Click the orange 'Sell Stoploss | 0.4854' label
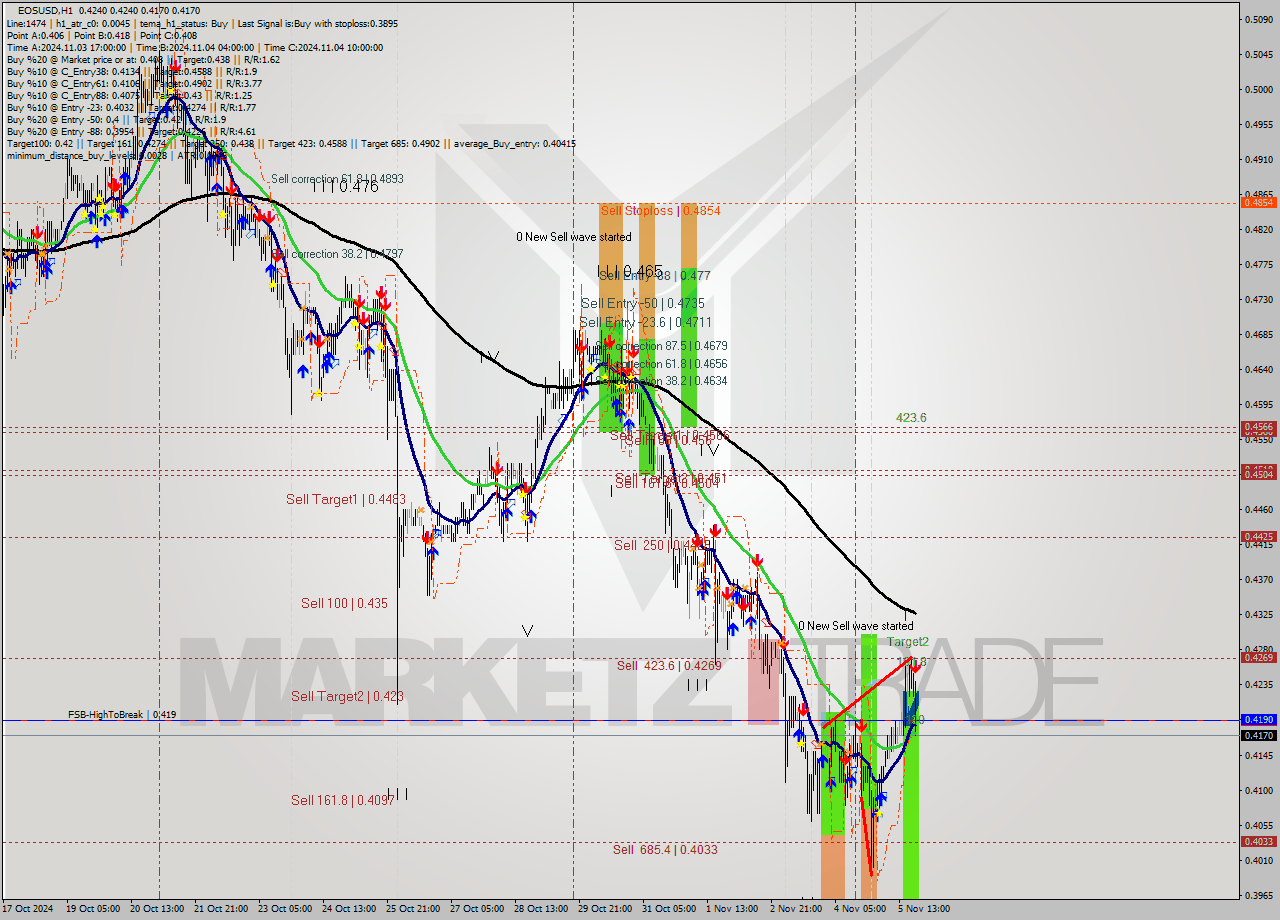 coord(660,211)
